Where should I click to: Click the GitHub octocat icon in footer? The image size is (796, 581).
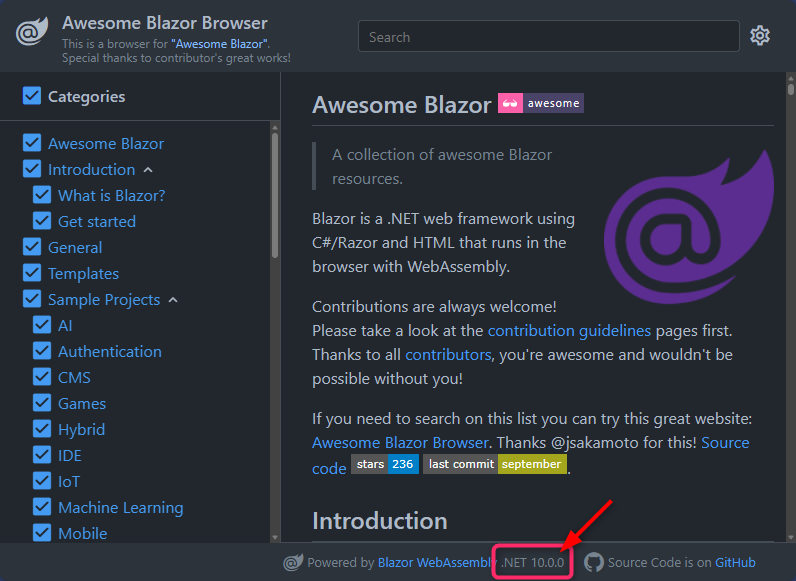593,562
